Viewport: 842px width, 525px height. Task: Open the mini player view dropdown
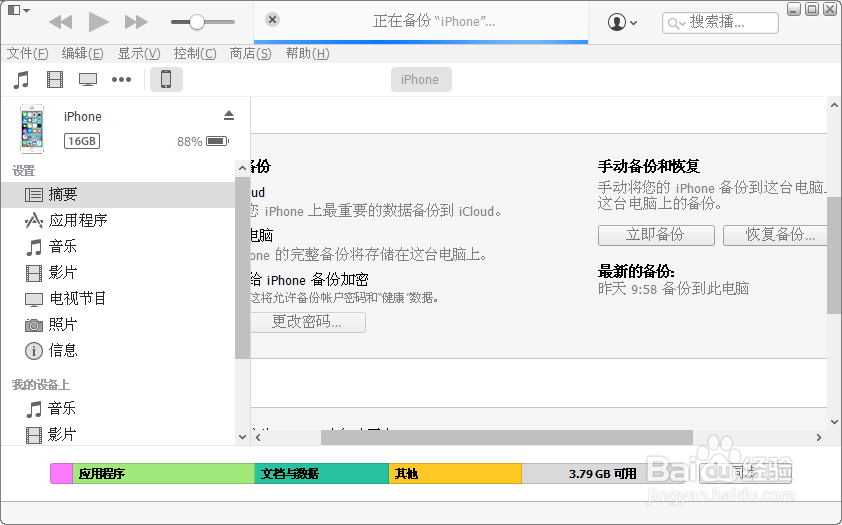point(19,10)
